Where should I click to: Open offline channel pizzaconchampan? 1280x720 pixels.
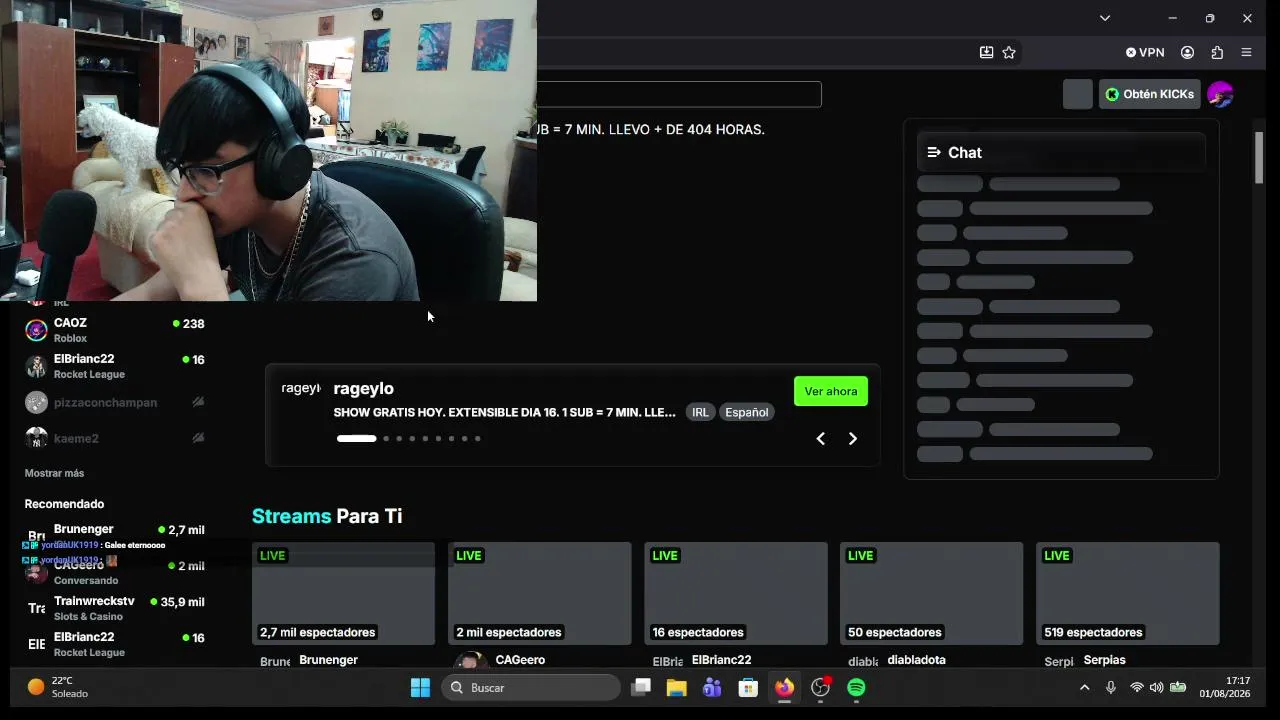[x=114, y=402]
